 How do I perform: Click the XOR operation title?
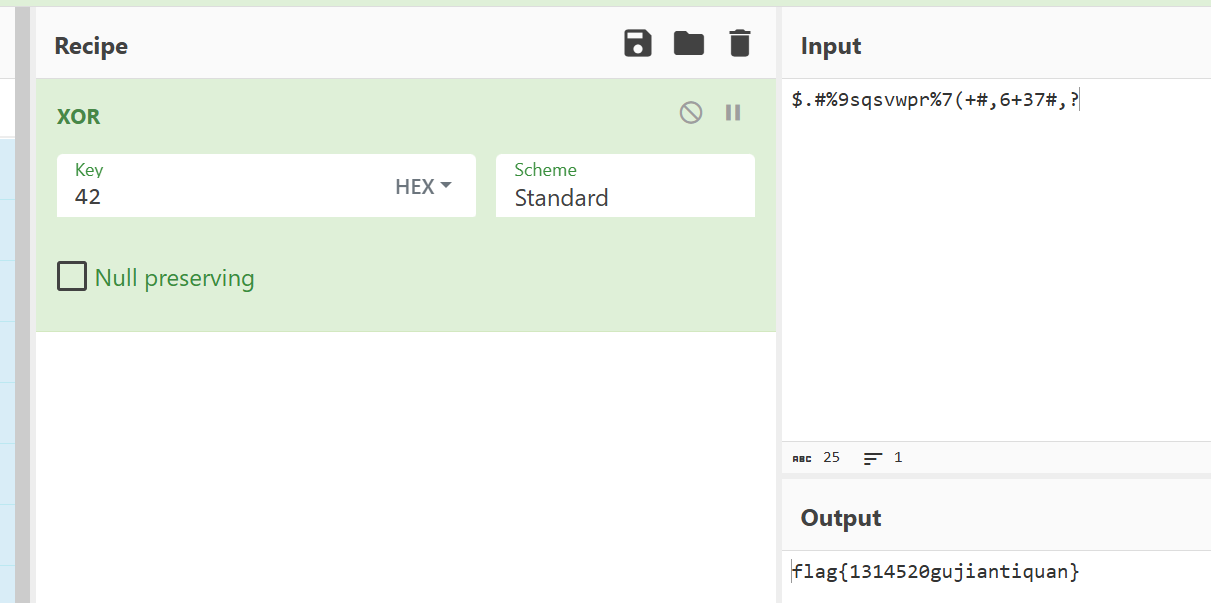[x=79, y=117]
